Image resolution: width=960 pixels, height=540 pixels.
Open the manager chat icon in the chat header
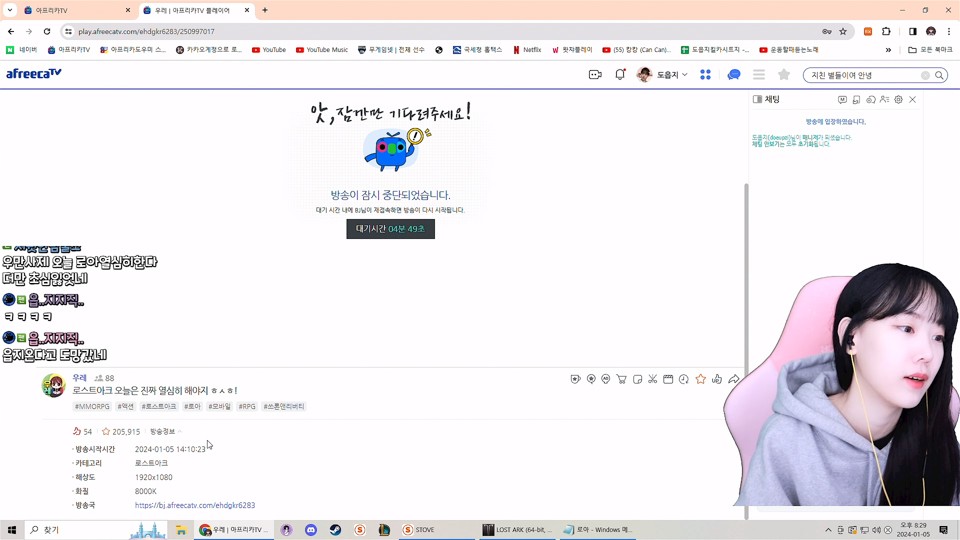842,99
